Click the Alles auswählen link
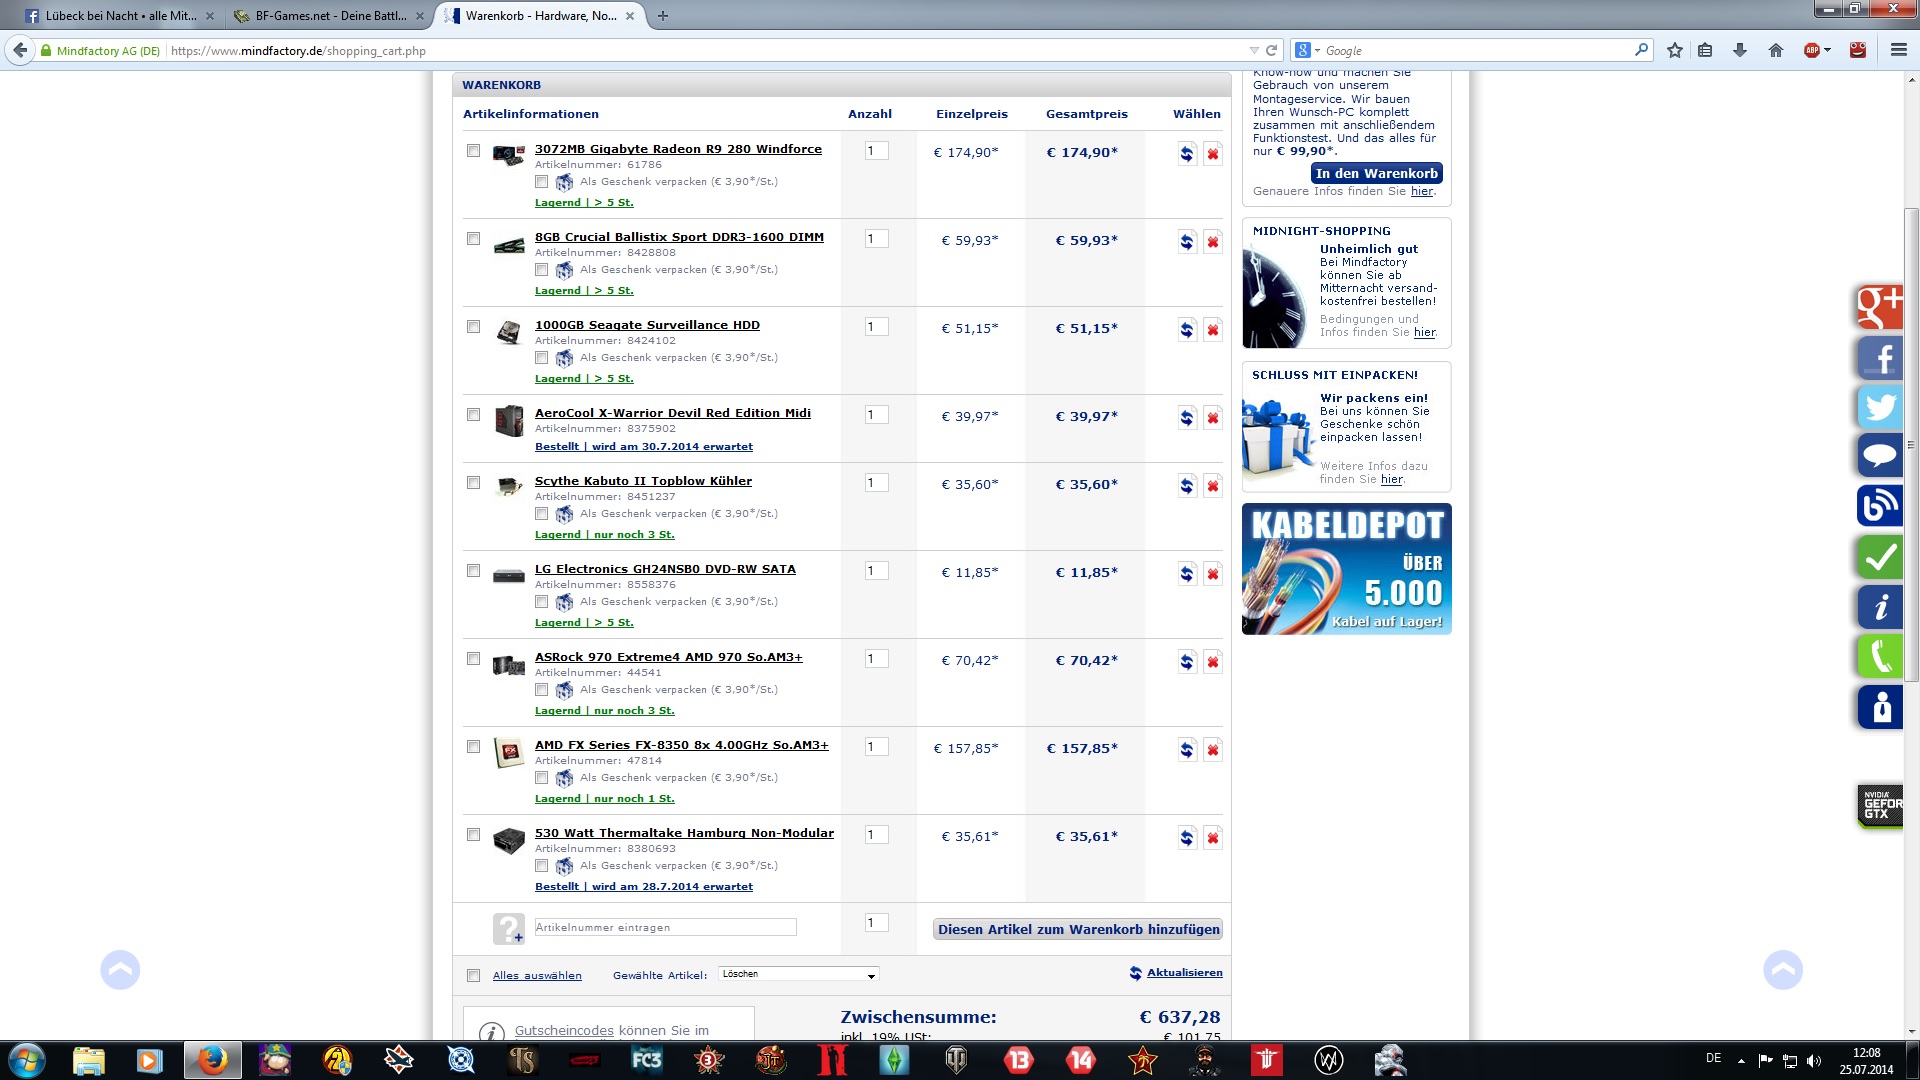 click(537, 975)
